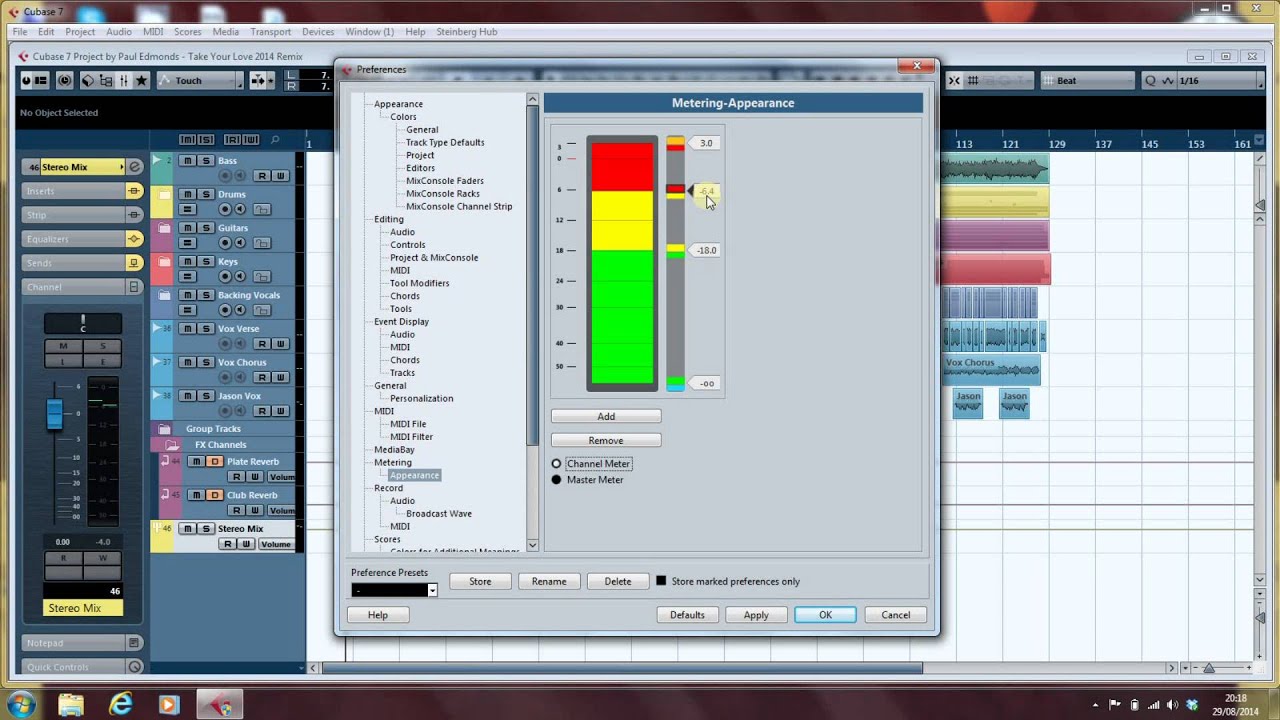Viewport: 1280px width, 720px height.
Task: Click the Quantize Q icon in project toolbar
Action: click(1150, 80)
